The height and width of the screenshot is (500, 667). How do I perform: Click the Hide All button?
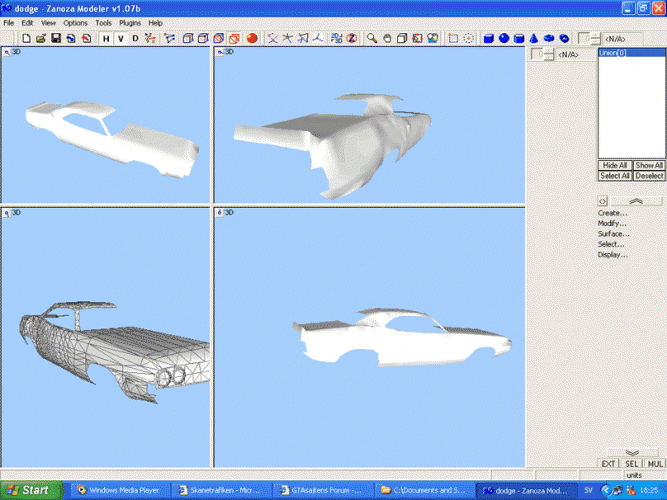click(614, 165)
